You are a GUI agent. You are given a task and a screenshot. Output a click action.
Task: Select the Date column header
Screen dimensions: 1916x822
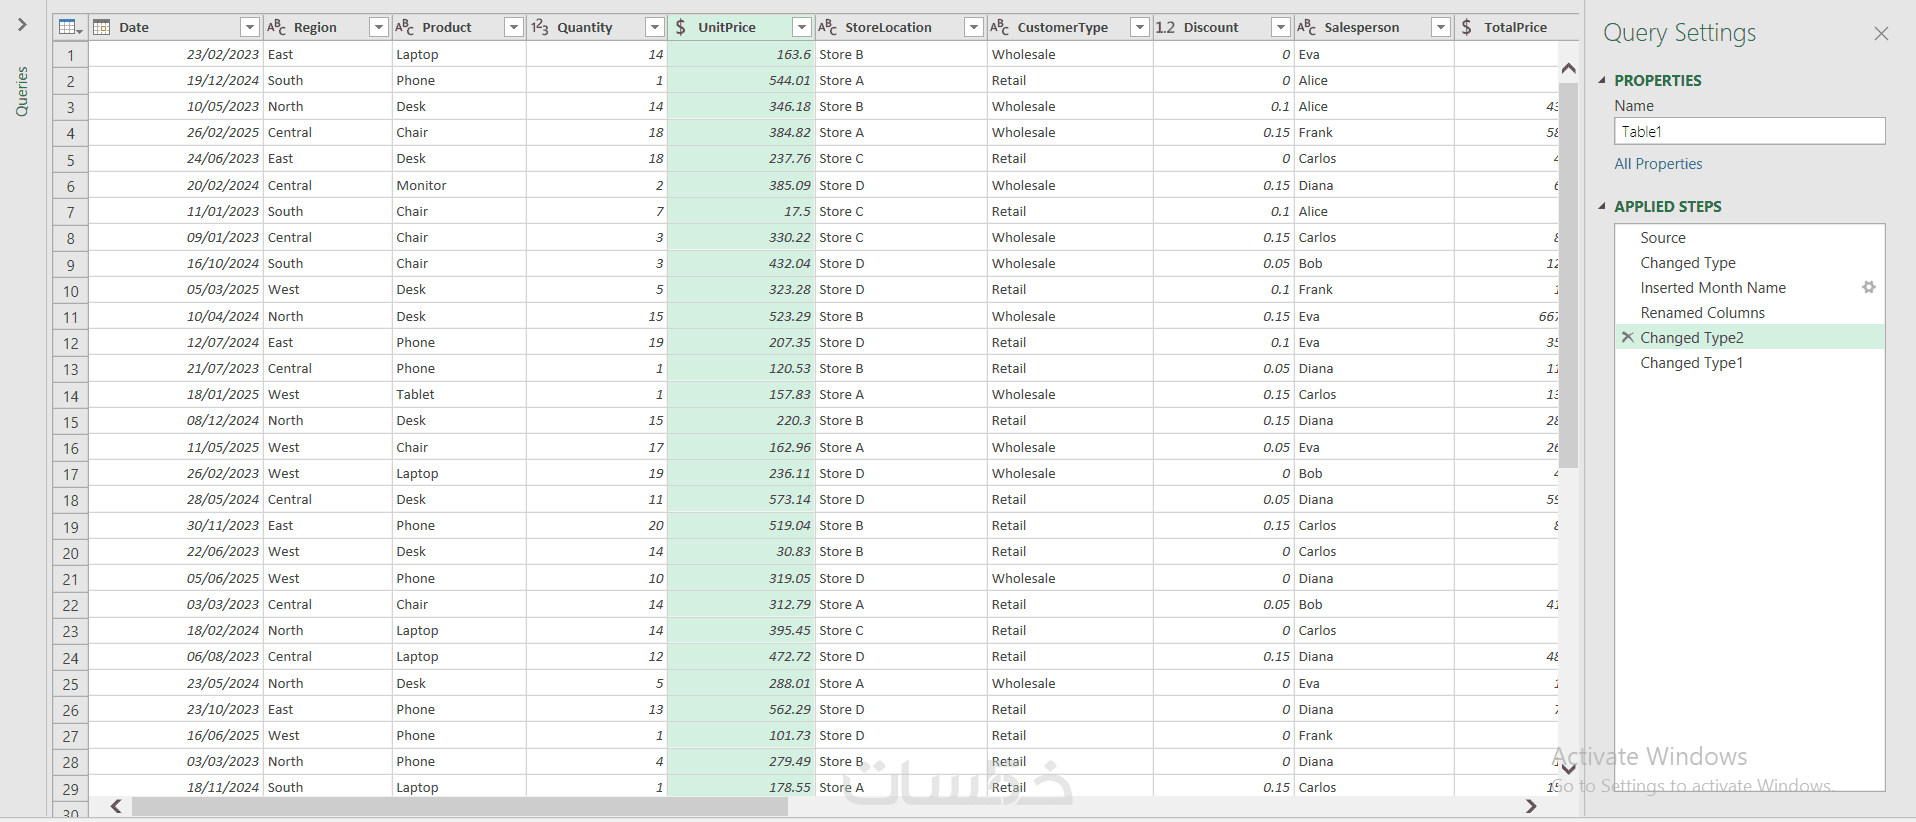(x=175, y=27)
